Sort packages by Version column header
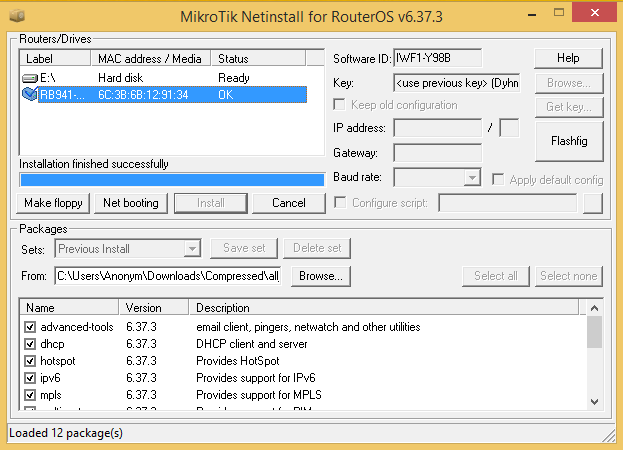Screen dimensions: 623x450 (153, 308)
